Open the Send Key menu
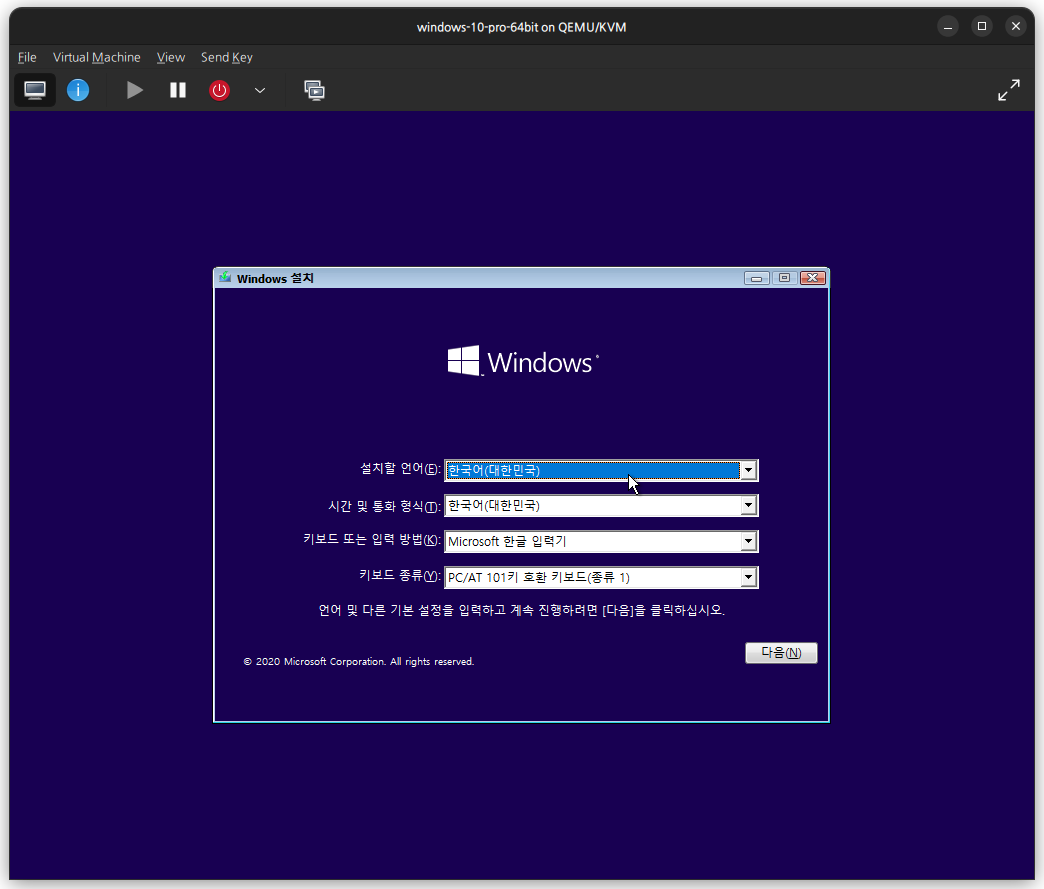The height and width of the screenshot is (889, 1044). click(227, 57)
